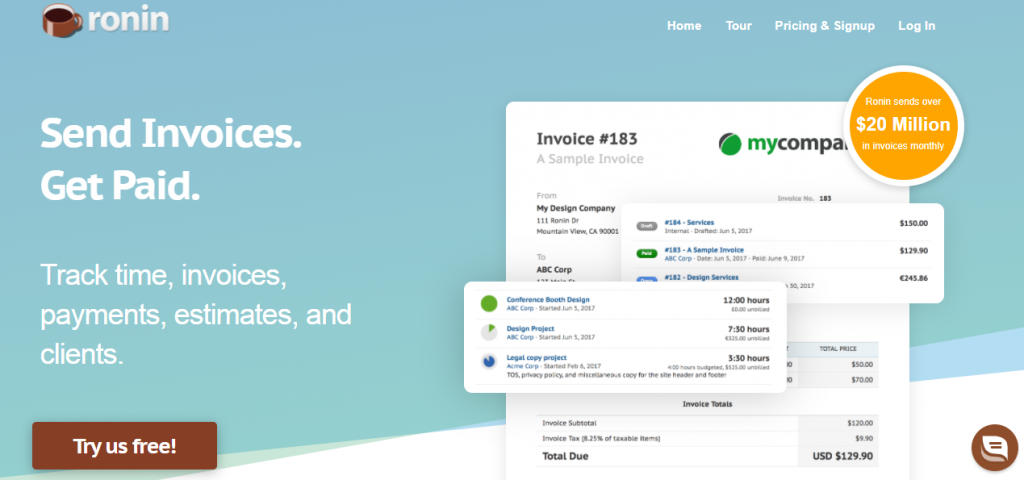The height and width of the screenshot is (480, 1024).
Task: Click the $150.00 amount for invoice #184
Action: pyautogui.click(x=913, y=223)
